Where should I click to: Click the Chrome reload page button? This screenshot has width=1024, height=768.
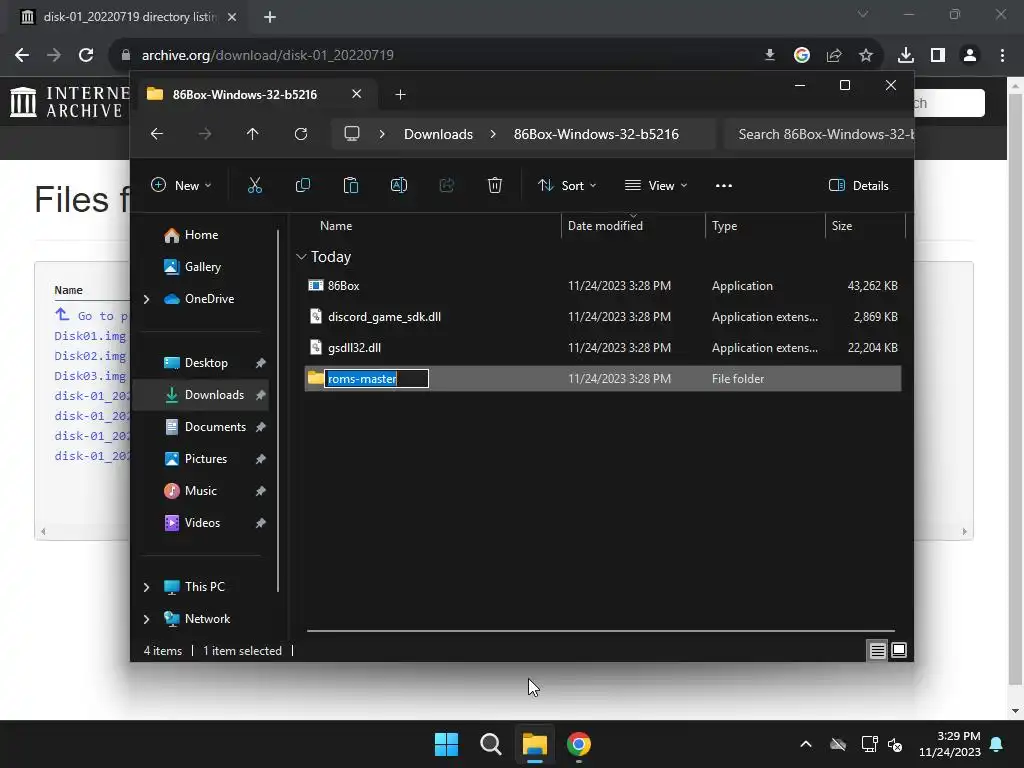tap(86, 55)
